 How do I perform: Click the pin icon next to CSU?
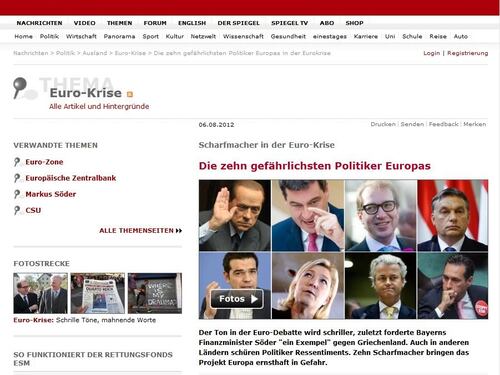(17, 210)
